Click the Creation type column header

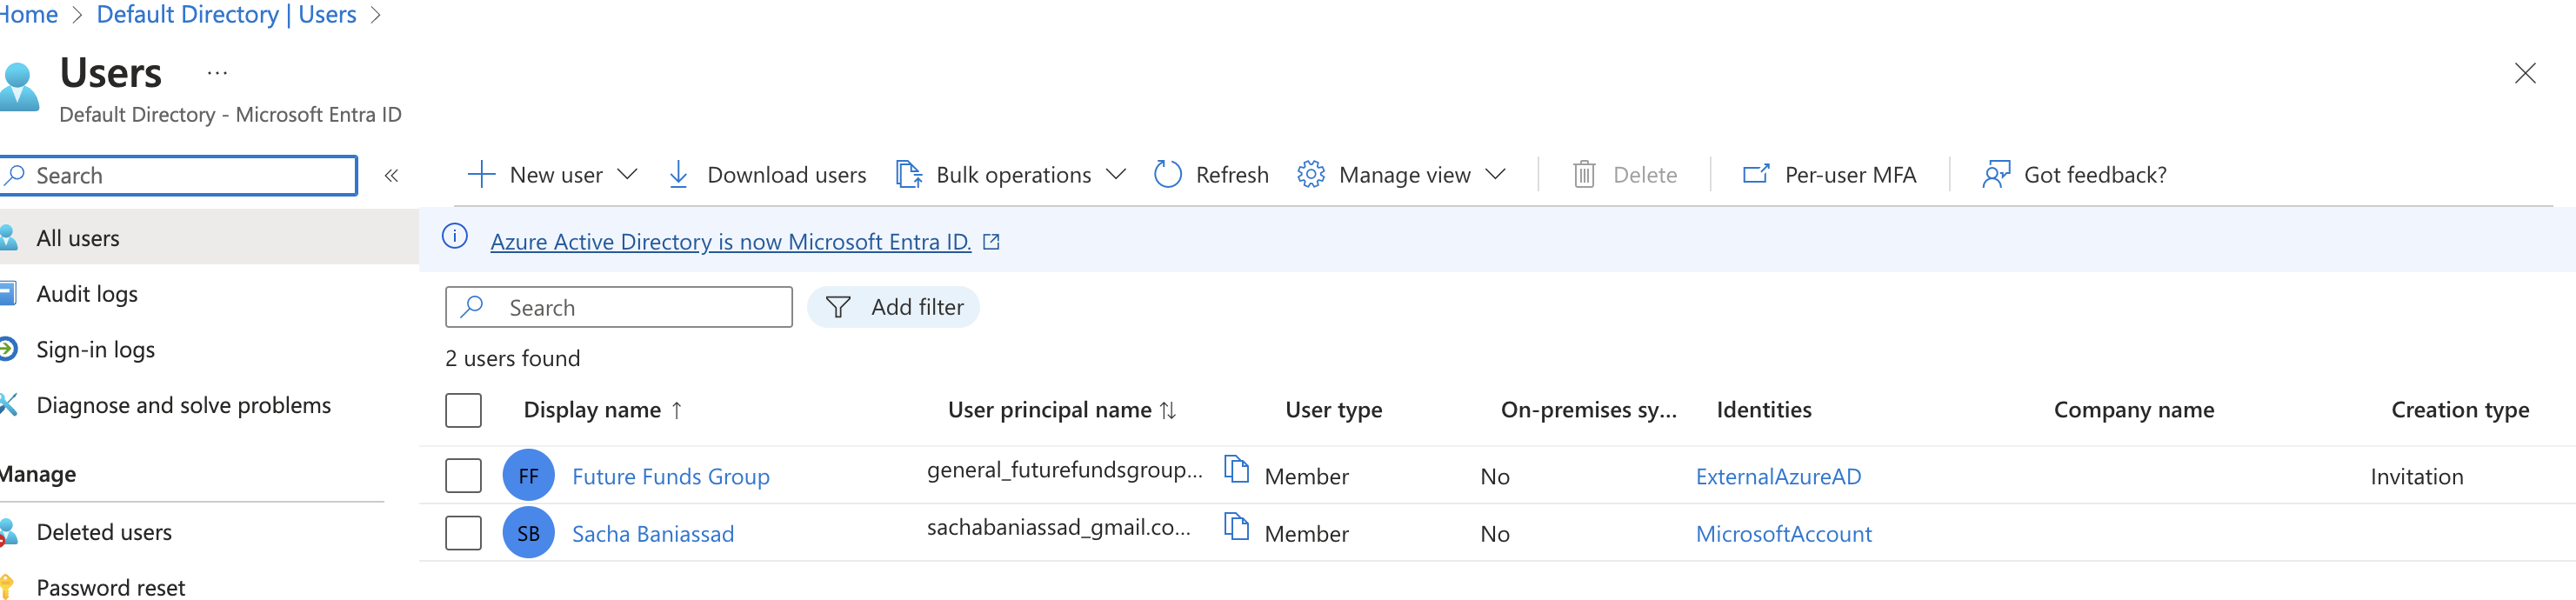point(2460,411)
